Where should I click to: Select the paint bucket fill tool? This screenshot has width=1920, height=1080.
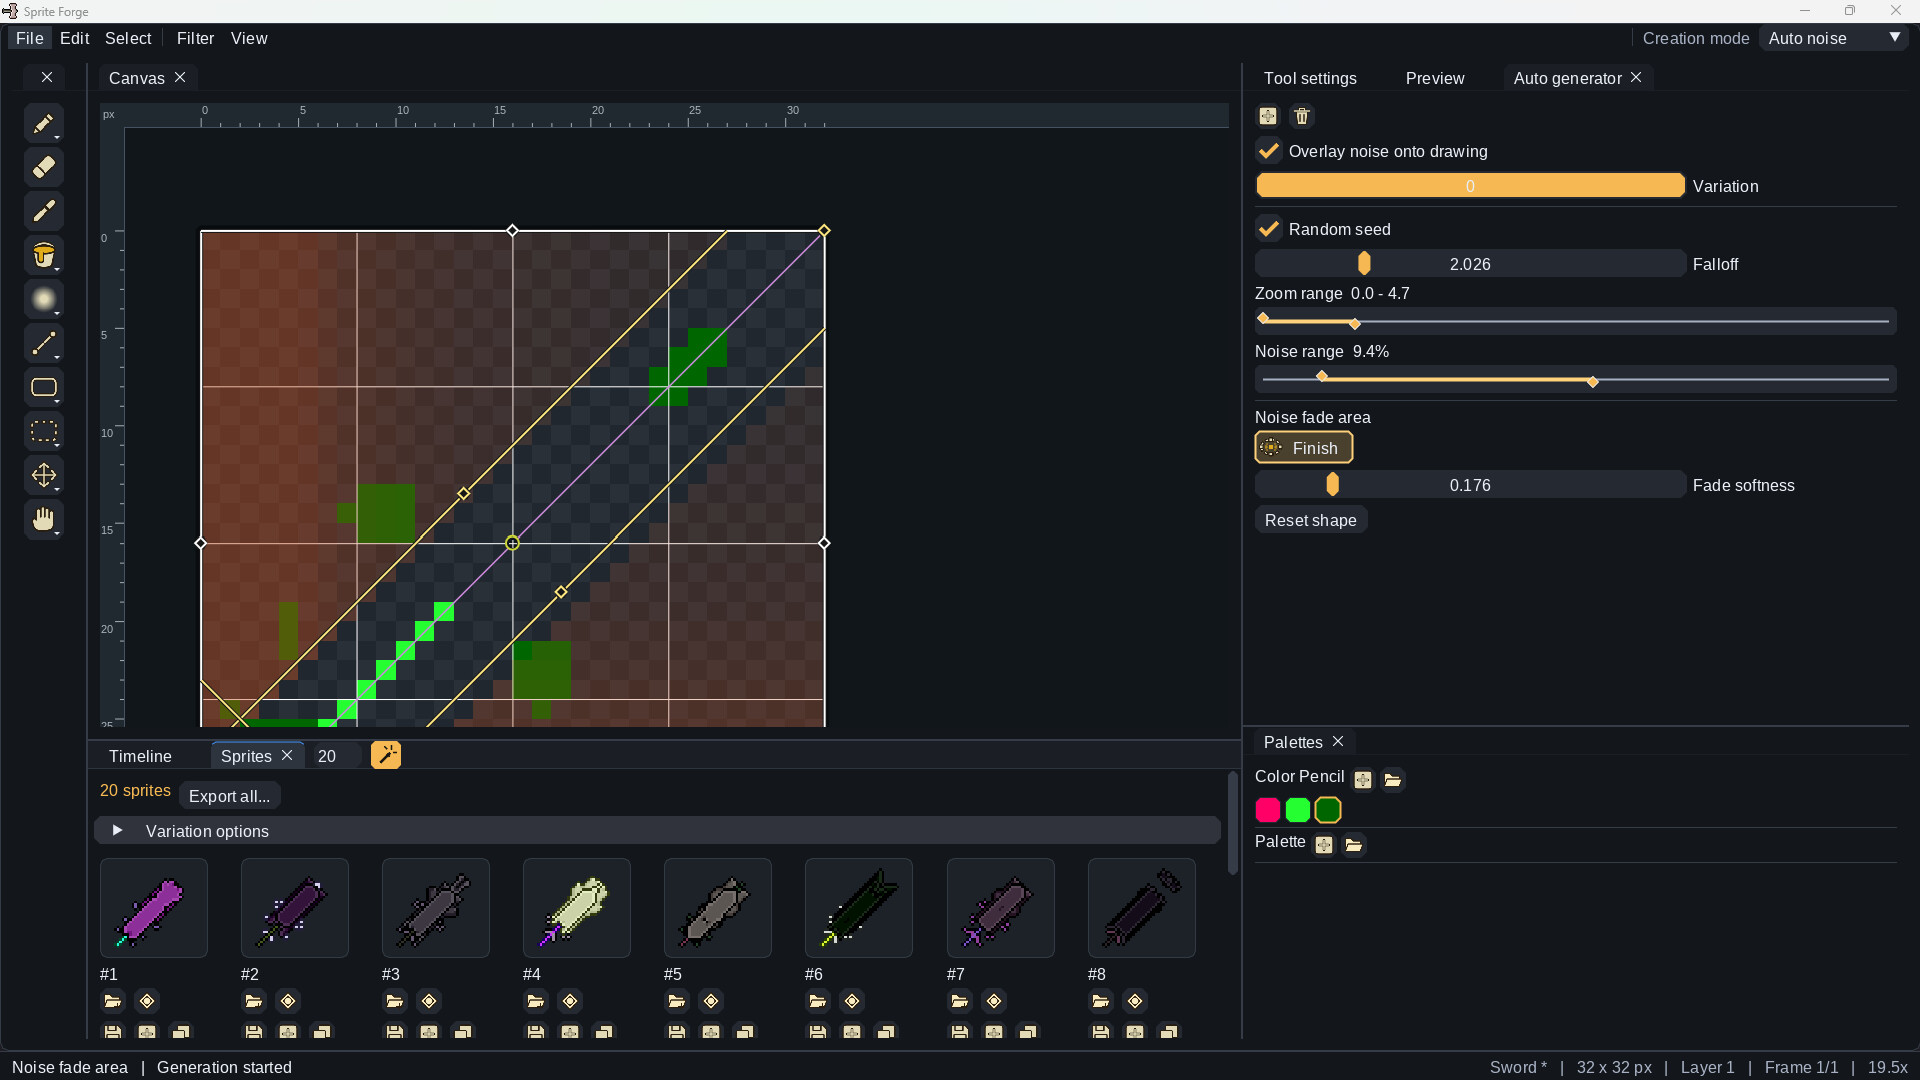43,255
